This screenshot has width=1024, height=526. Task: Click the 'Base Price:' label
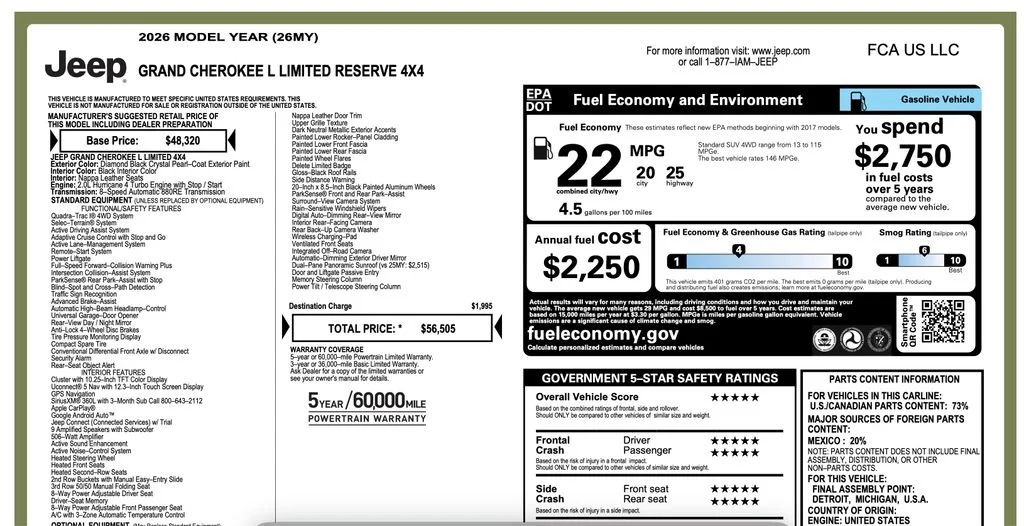pos(112,141)
